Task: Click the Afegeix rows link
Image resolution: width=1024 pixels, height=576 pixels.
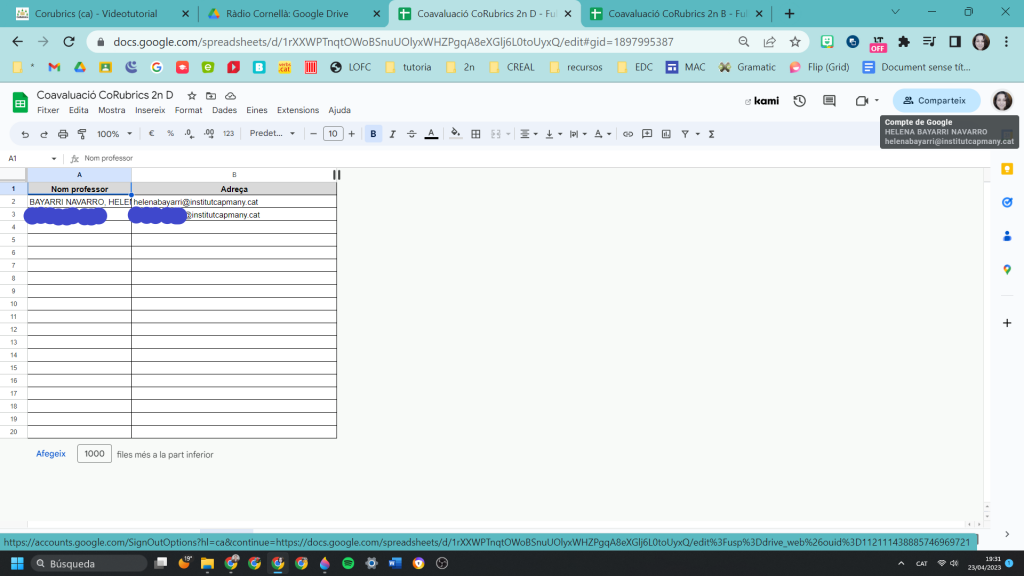Action: 51,453
